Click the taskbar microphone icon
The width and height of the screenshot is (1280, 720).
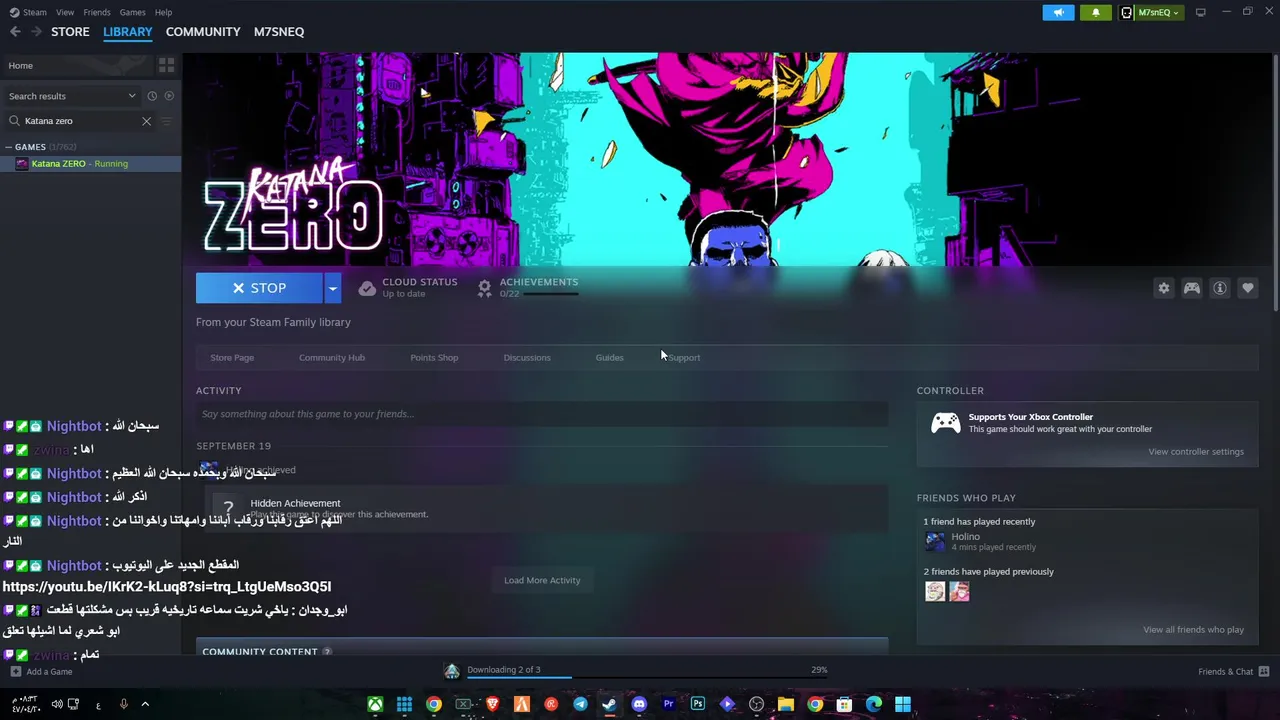[124, 704]
